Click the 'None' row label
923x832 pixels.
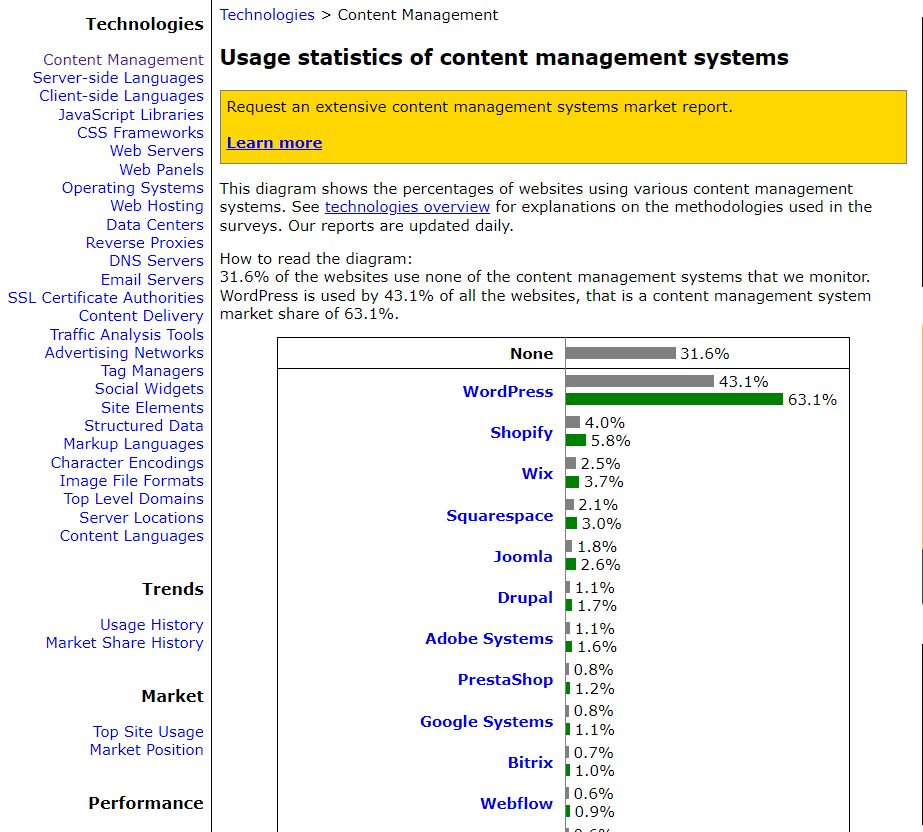532,354
